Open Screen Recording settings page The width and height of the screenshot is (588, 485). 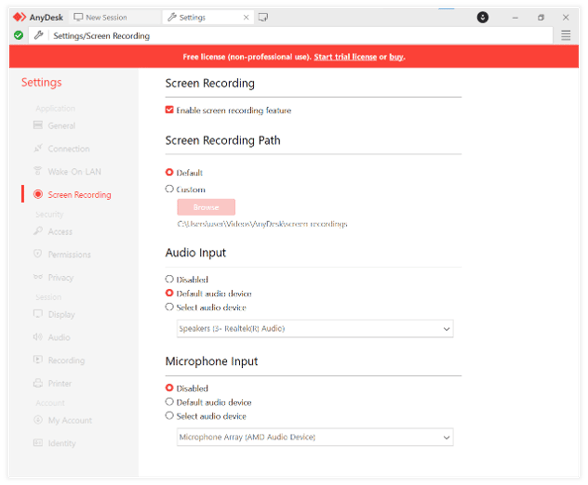(x=80, y=195)
